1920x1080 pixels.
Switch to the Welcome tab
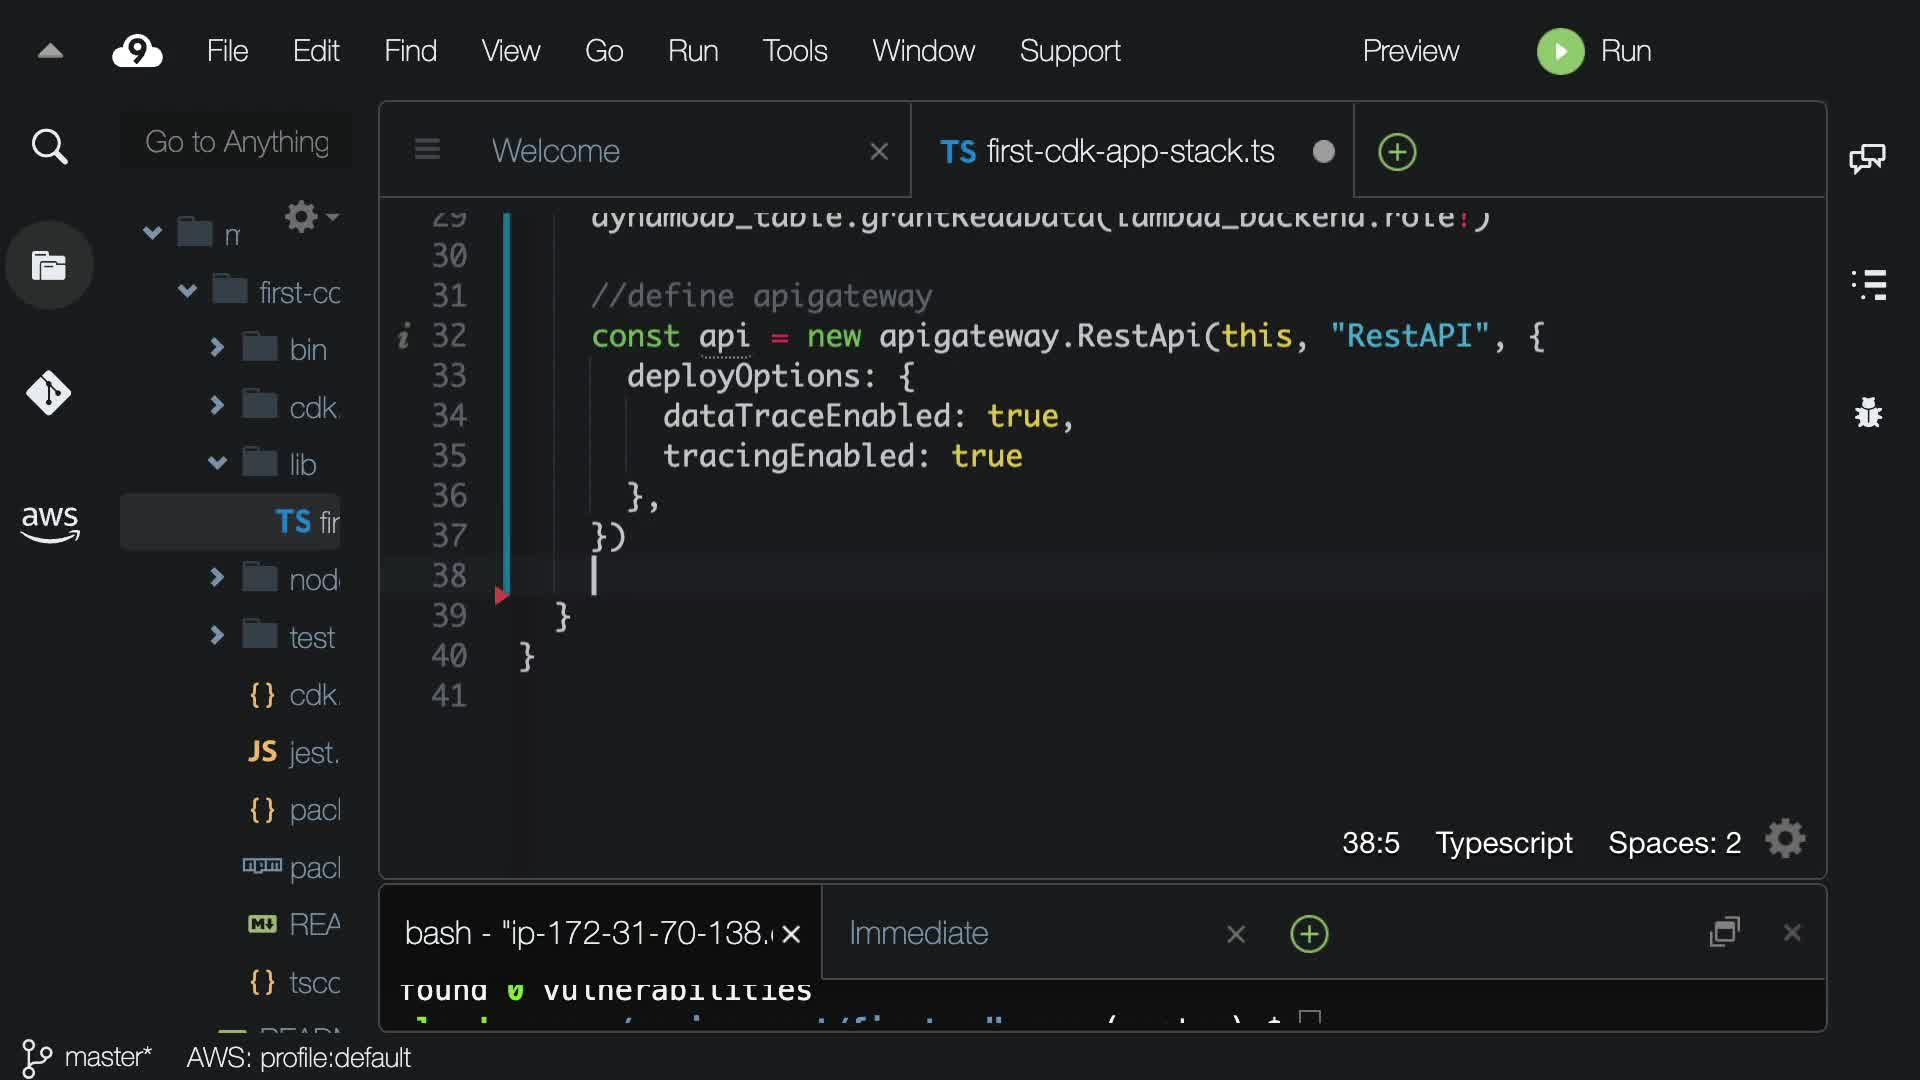point(556,151)
